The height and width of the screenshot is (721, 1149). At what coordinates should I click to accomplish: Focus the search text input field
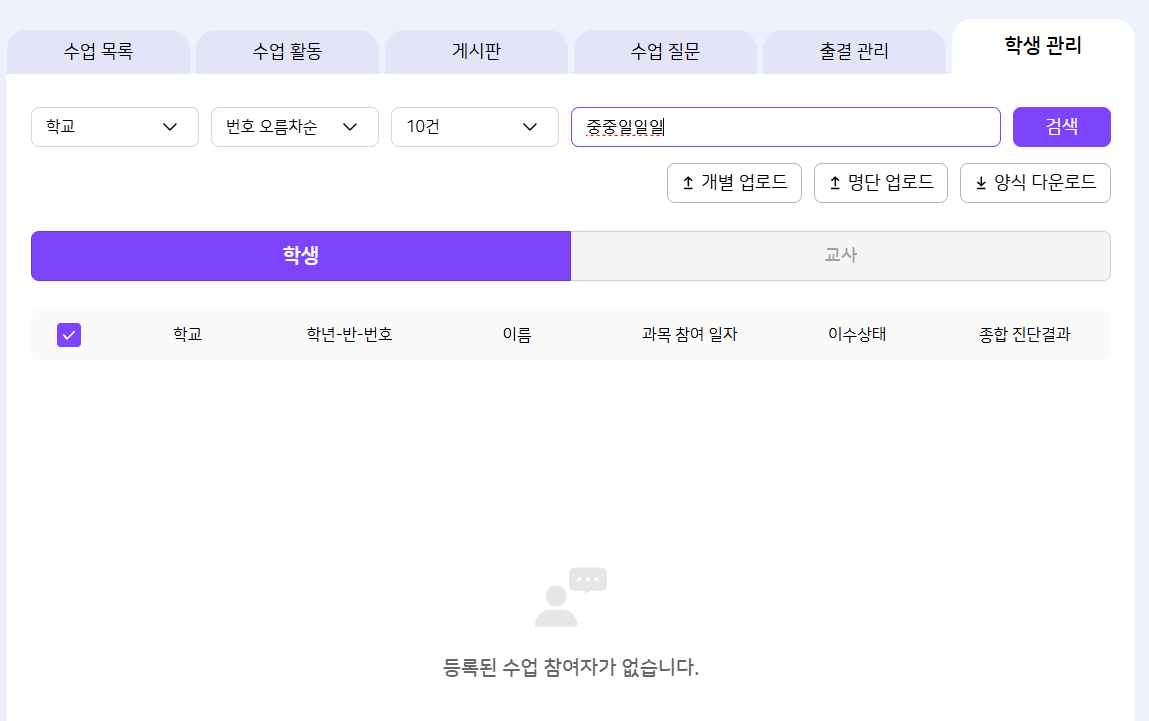coord(785,127)
